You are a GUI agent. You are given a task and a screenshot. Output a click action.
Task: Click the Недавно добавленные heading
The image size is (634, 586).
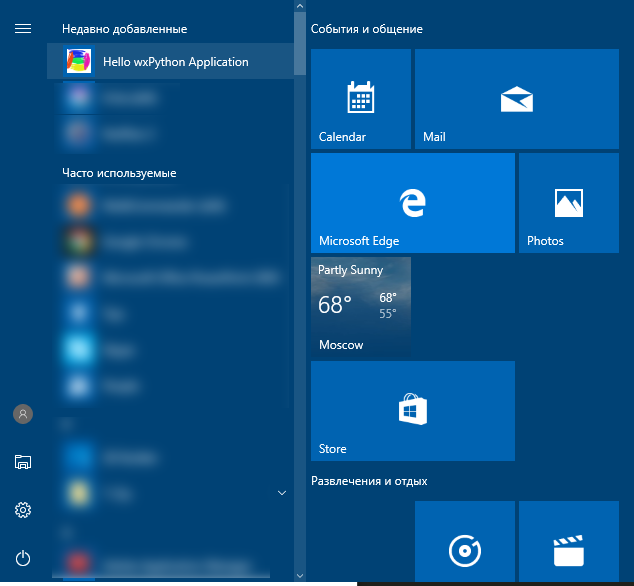pos(125,29)
